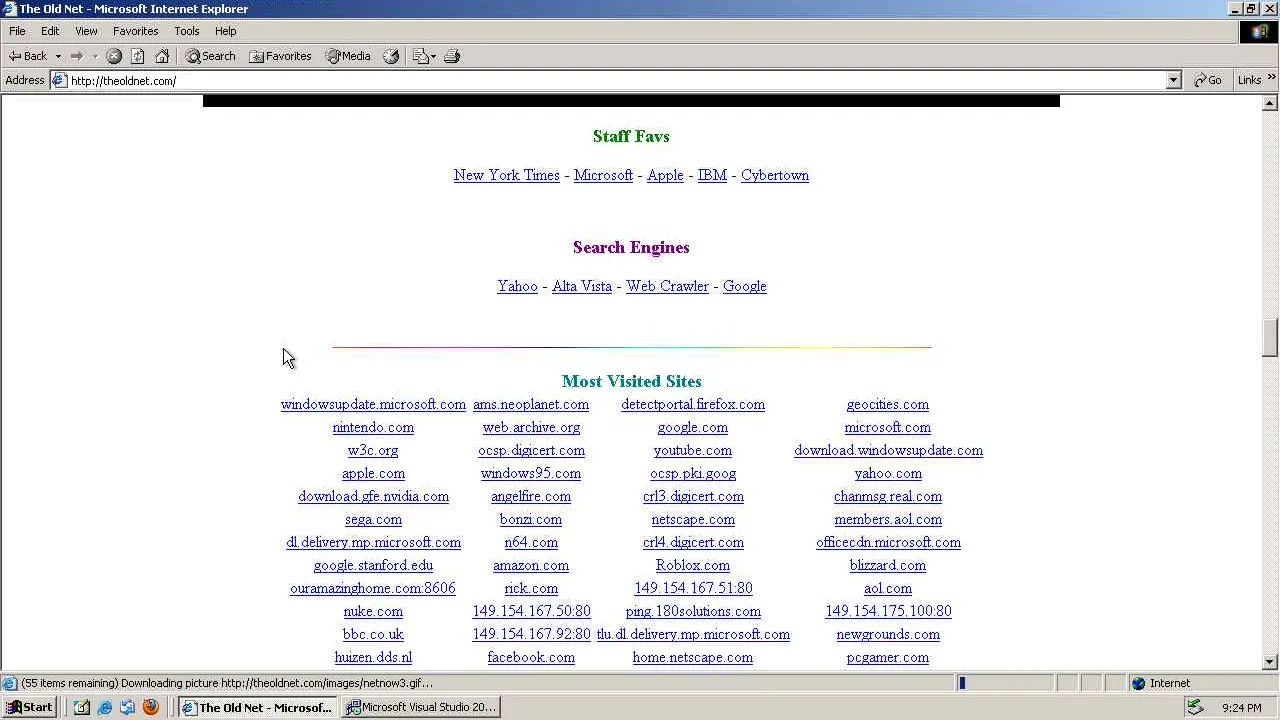Open the Tools menu
1280x720 pixels.
[x=187, y=31]
